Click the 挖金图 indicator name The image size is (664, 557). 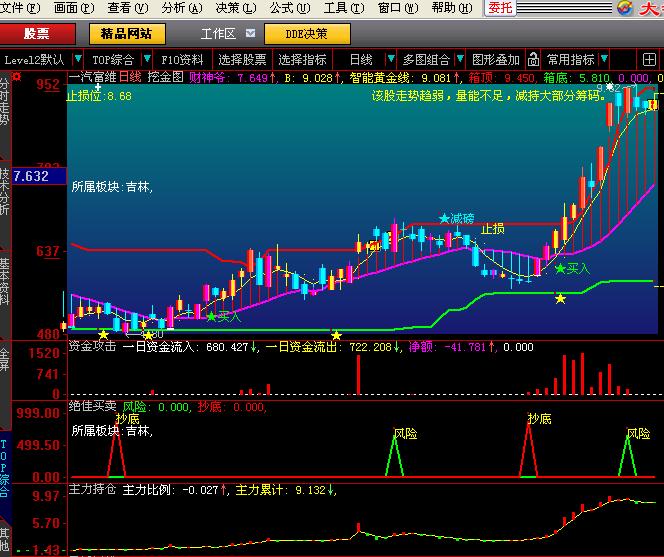(166, 77)
